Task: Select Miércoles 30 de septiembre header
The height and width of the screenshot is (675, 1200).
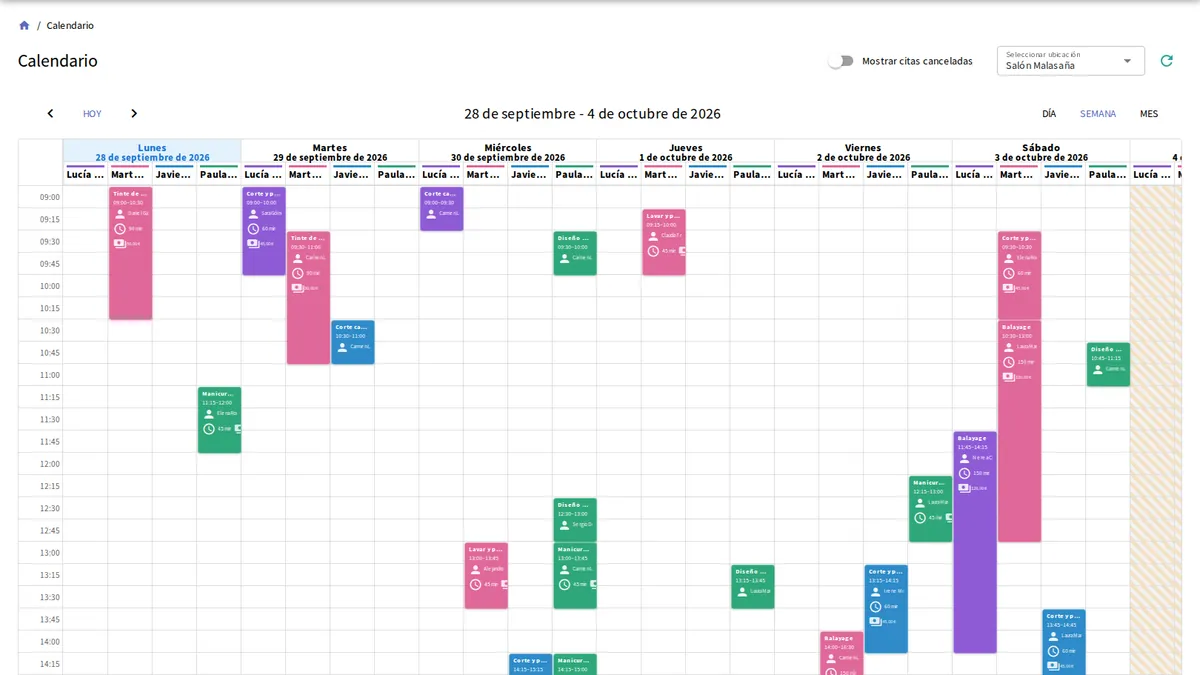Action: (x=507, y=152)
